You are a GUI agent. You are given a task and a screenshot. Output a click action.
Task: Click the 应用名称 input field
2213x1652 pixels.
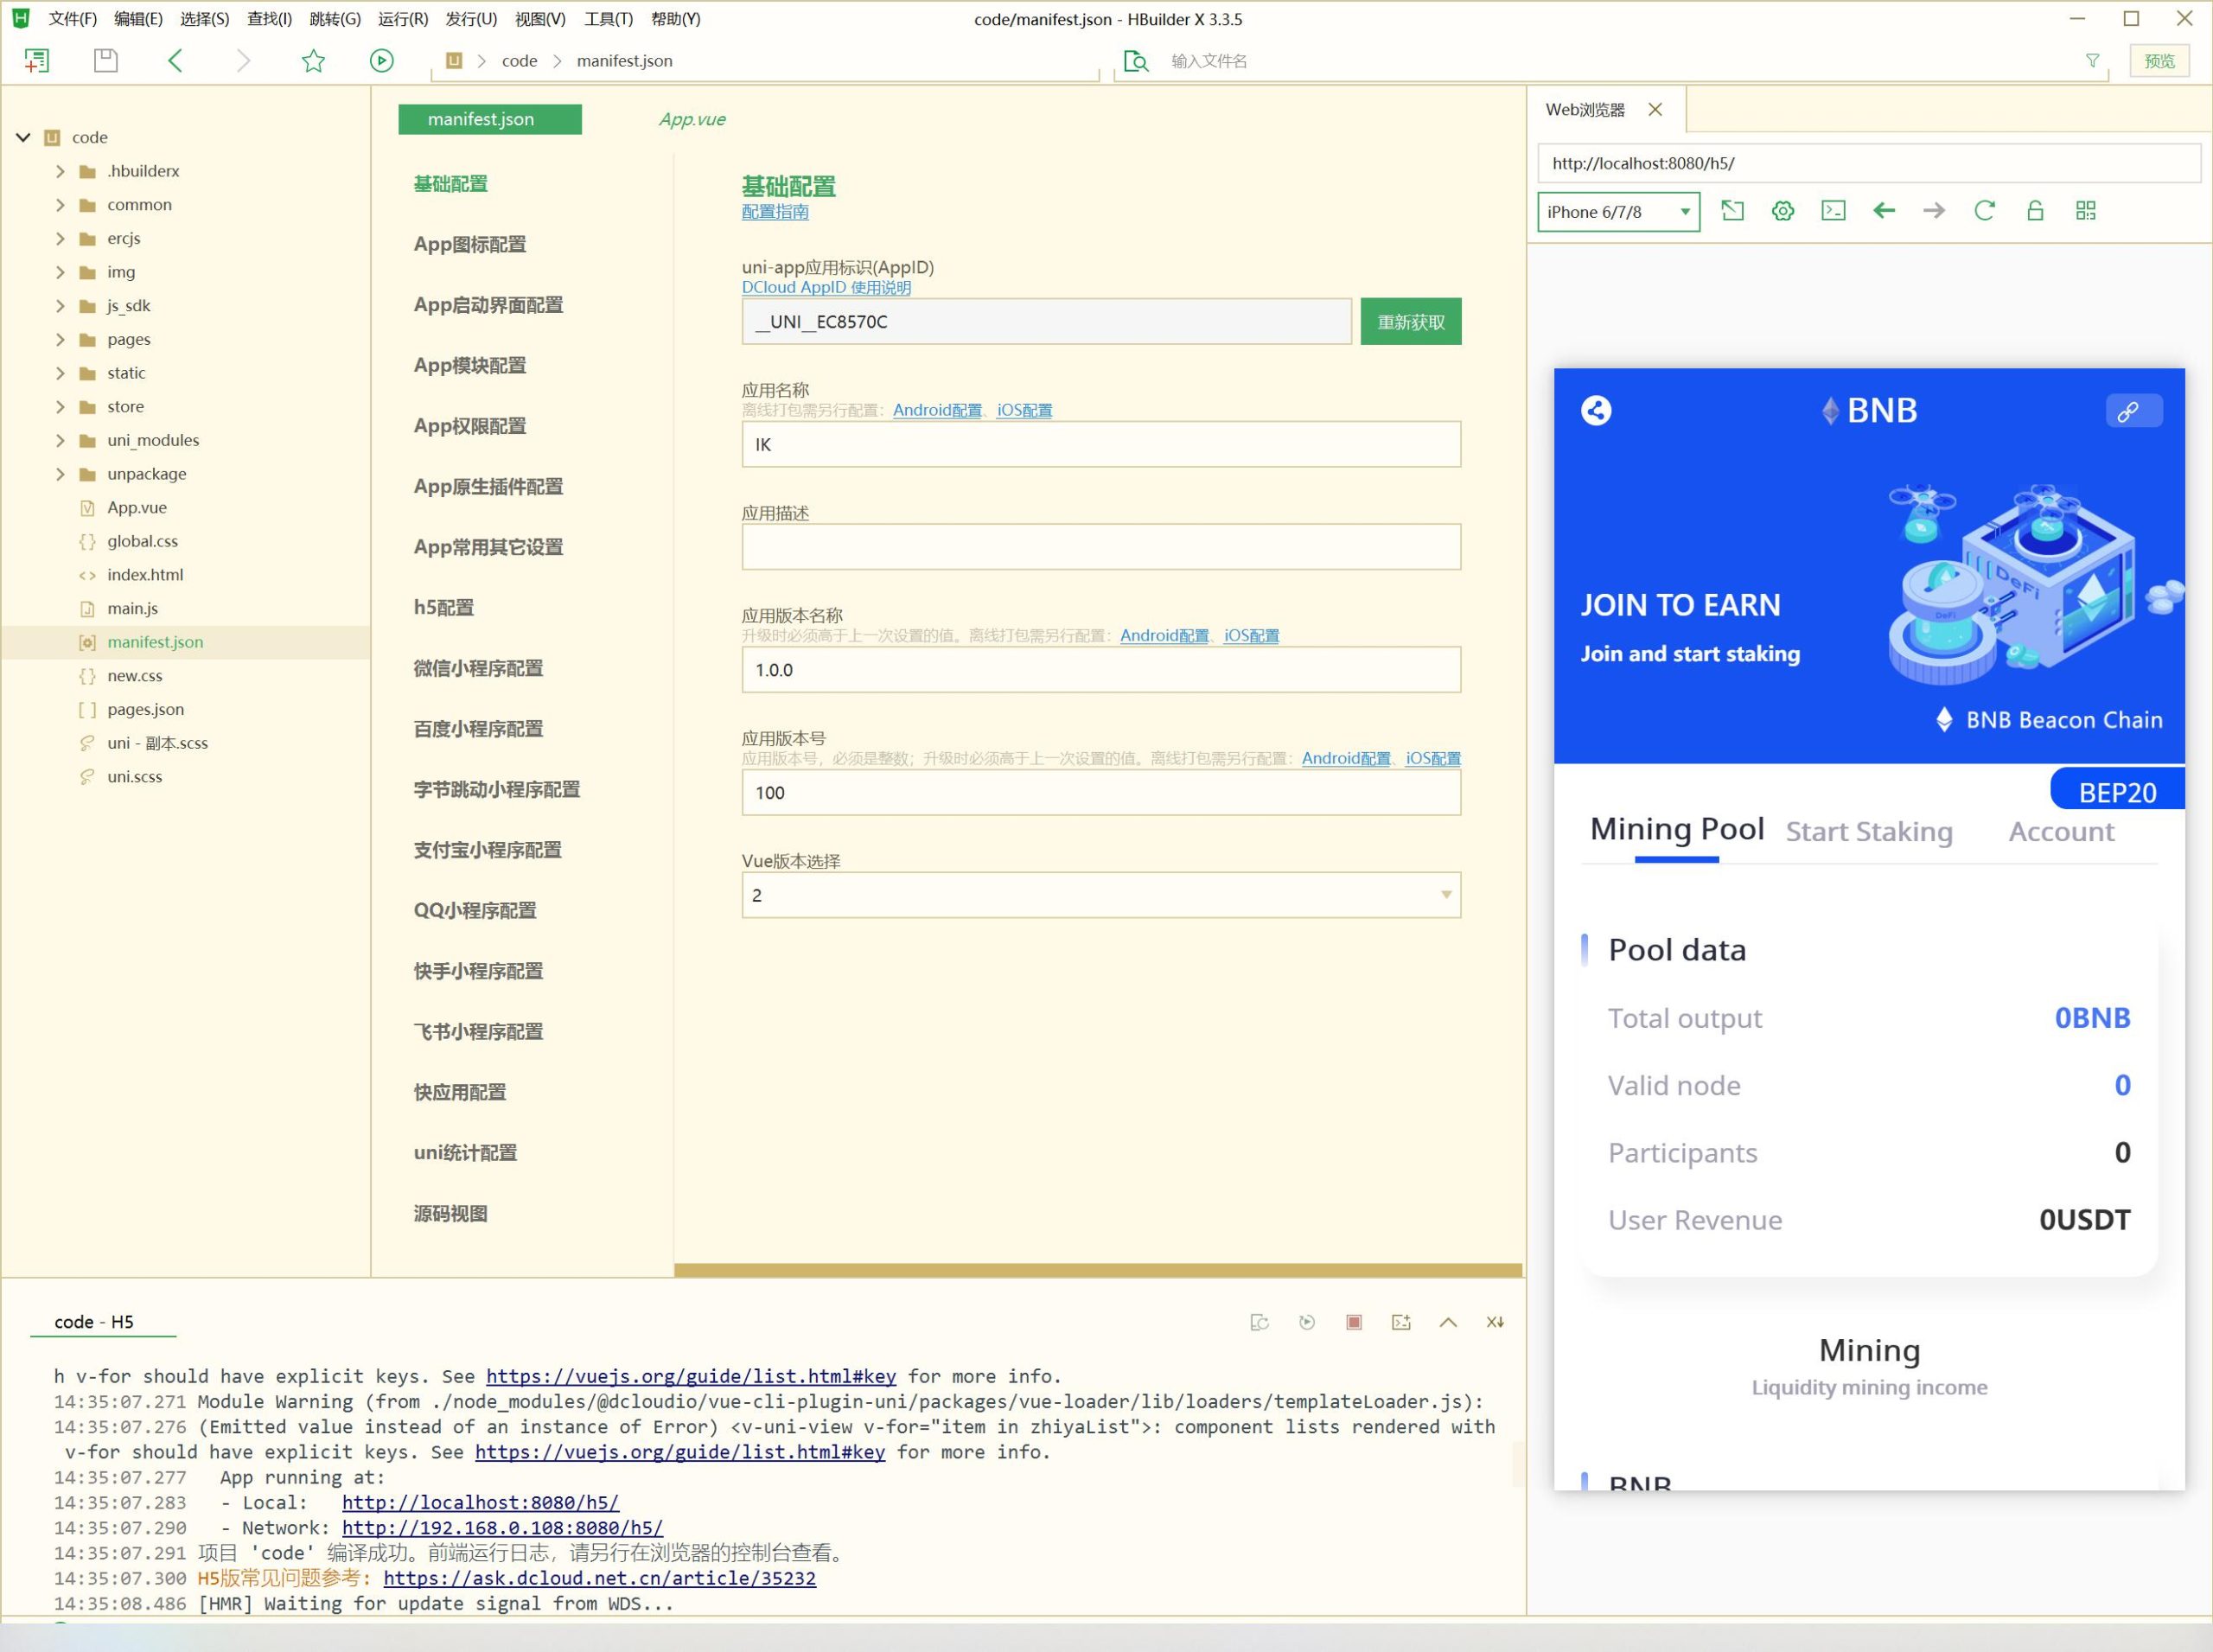coord(1100,444)
